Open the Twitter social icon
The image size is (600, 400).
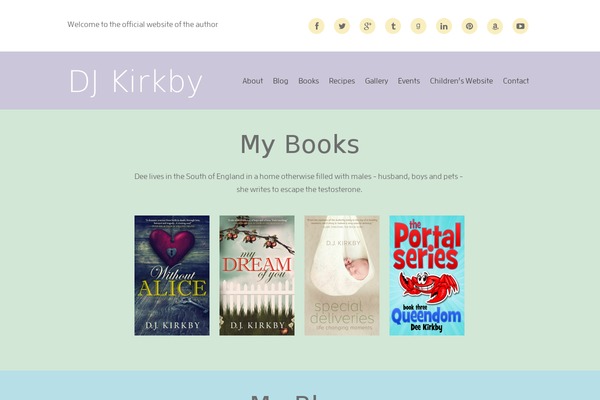(x=342, y=26)
